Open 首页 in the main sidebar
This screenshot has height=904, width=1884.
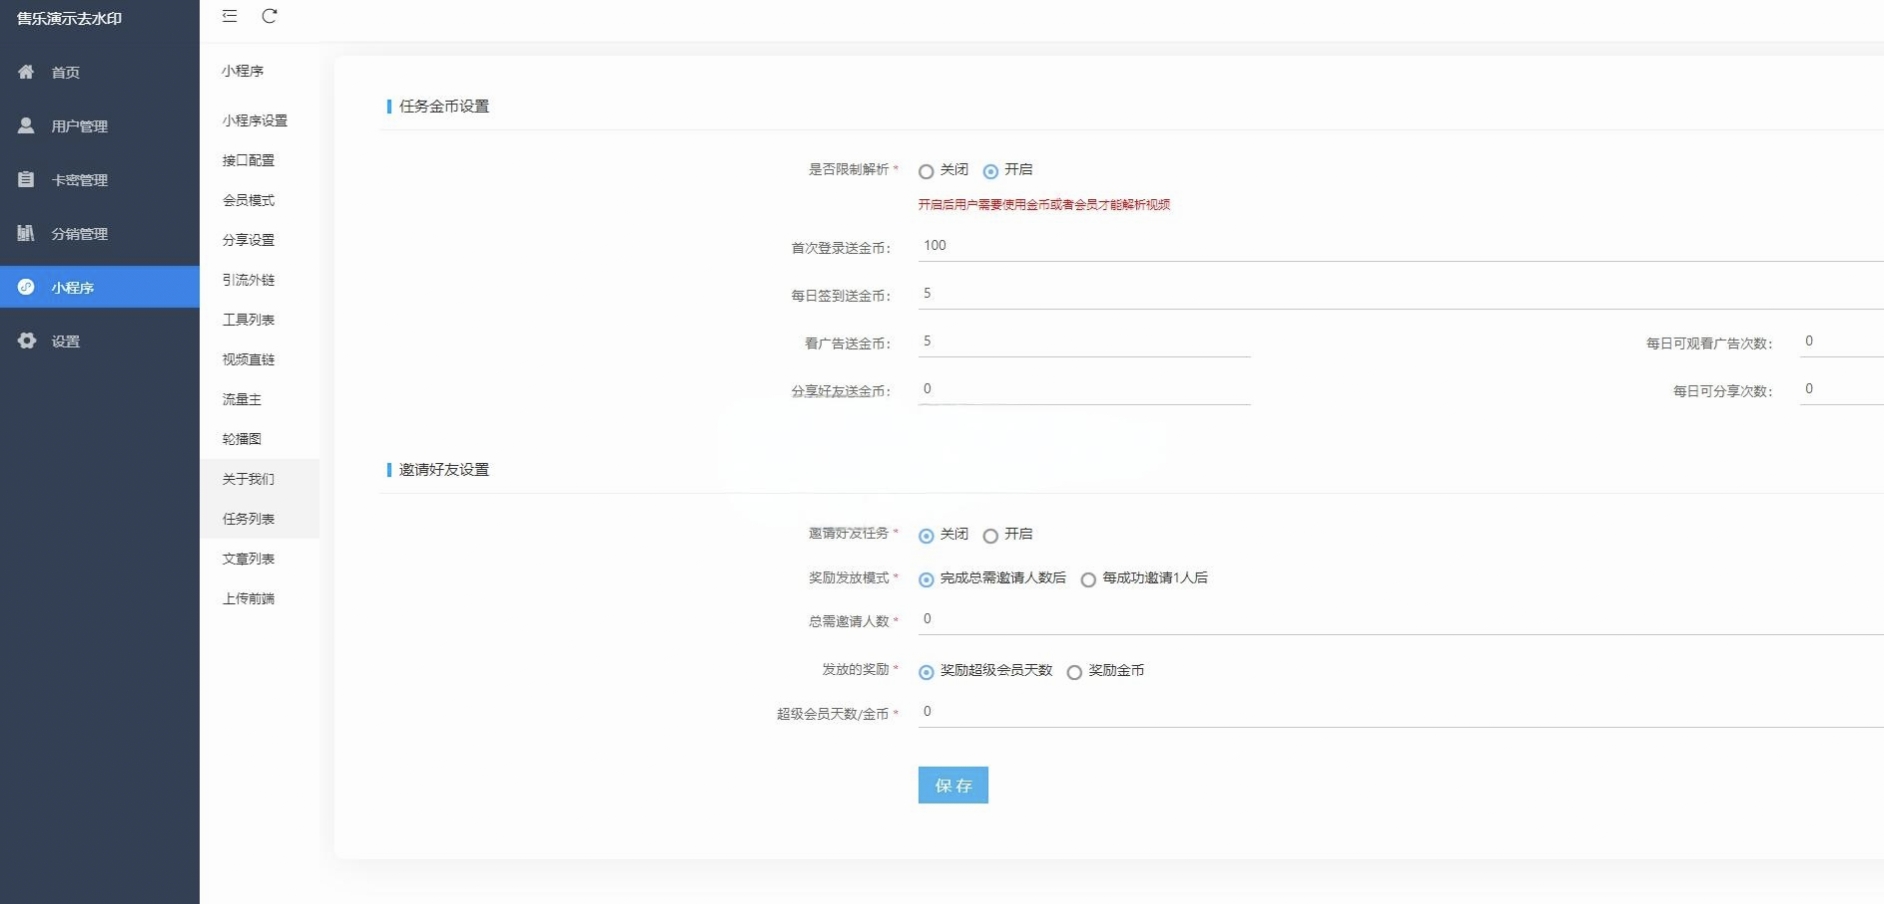point(100,72)
